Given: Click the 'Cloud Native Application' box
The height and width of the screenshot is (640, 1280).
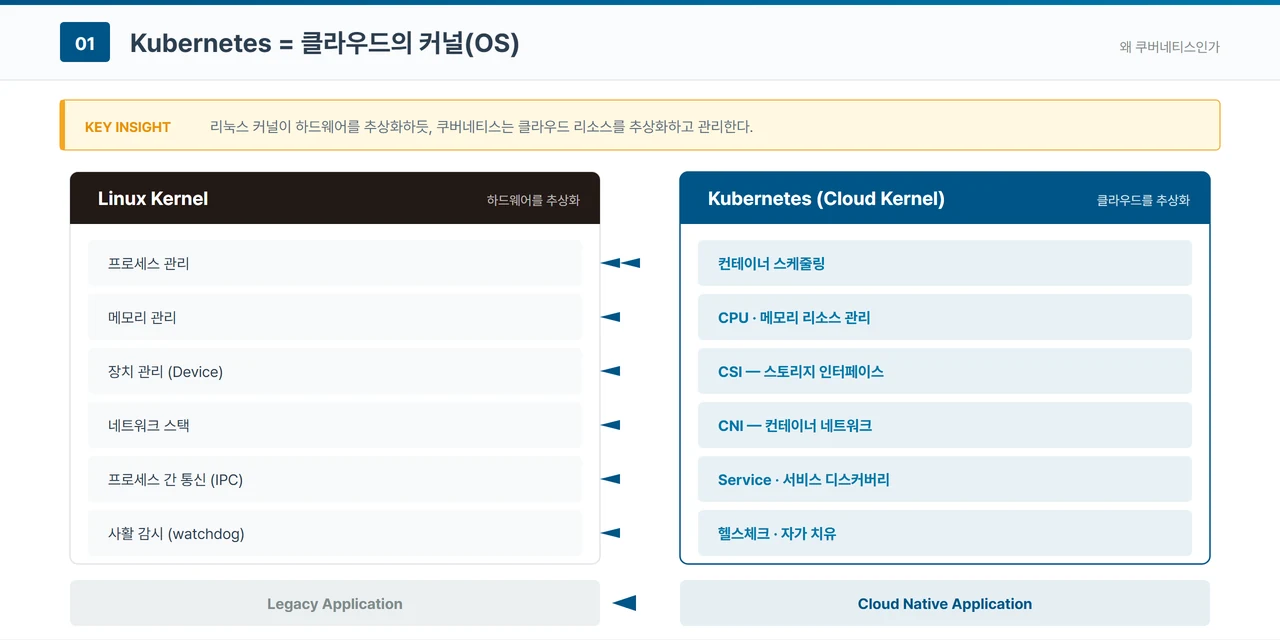Looking at the screenshot, I should 945,603.
